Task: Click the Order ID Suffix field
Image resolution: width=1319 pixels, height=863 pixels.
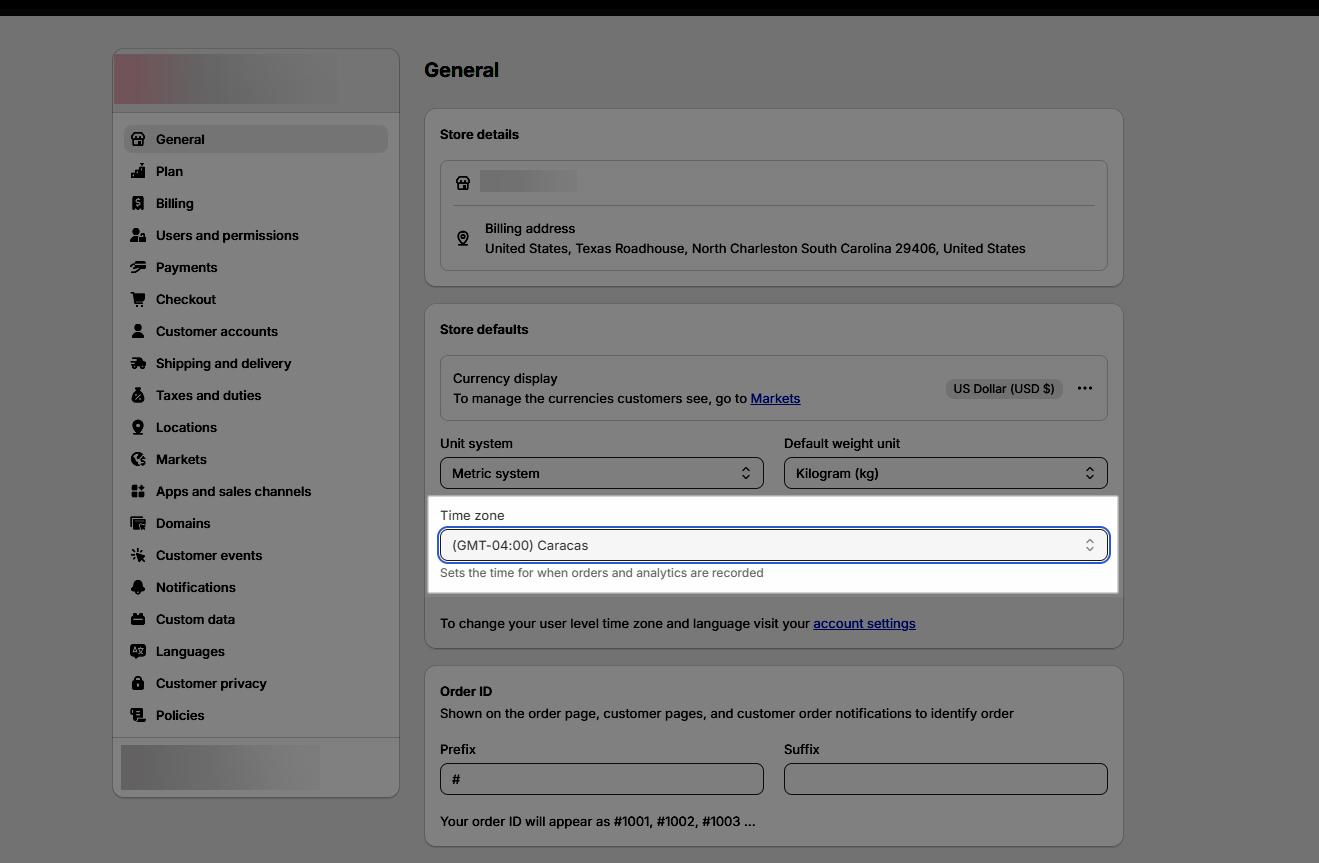Action: [x=945, y=779]
